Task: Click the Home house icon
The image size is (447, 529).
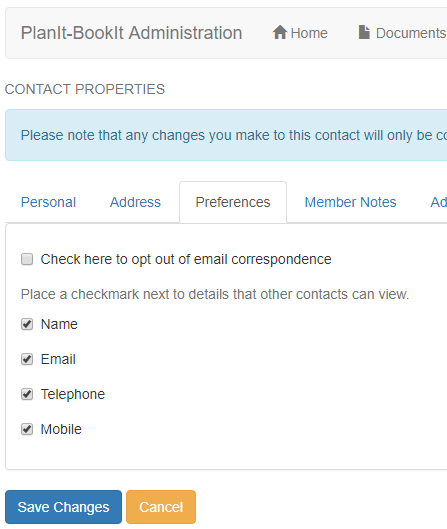Action: click(x=280, y=32)
